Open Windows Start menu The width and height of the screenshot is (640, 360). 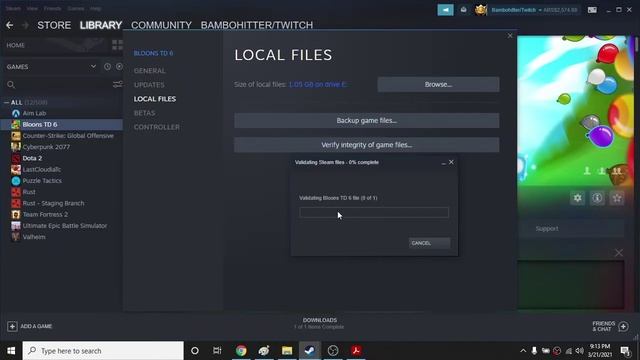click(11, 351)
